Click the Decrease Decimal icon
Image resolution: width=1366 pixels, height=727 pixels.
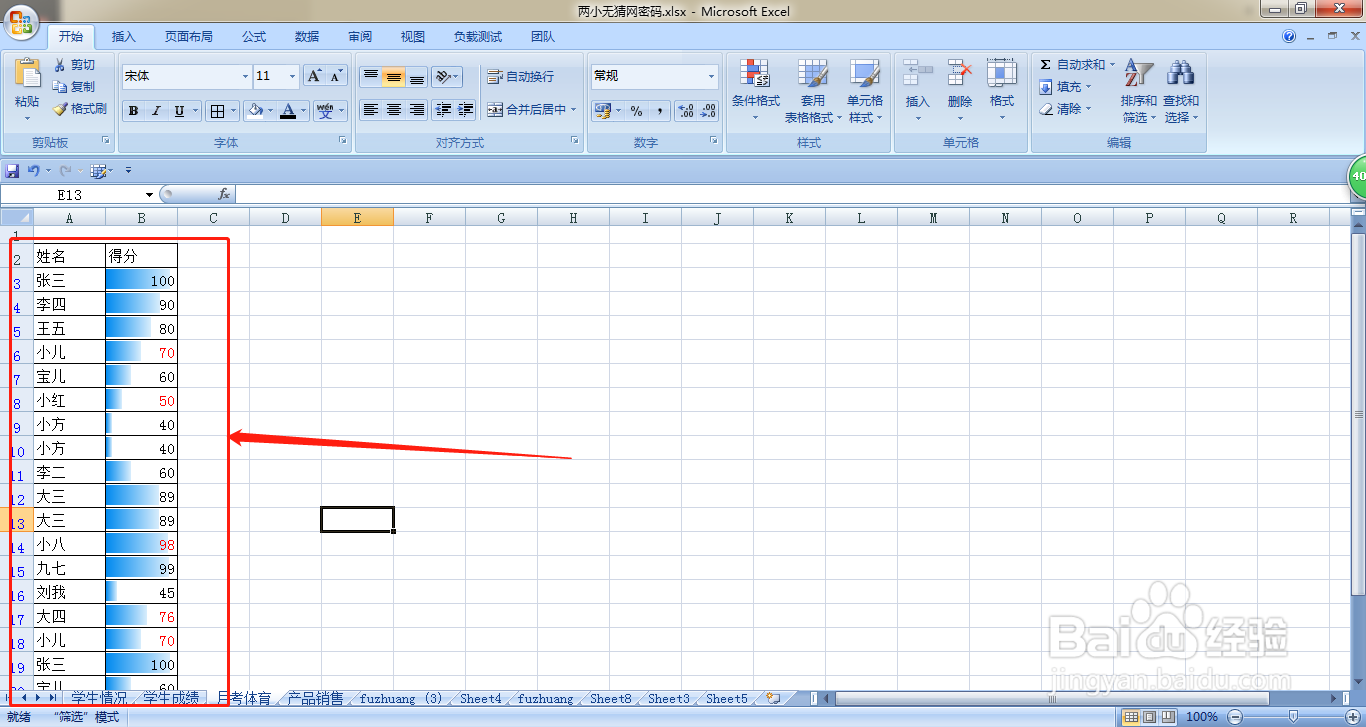pos(708,111)
